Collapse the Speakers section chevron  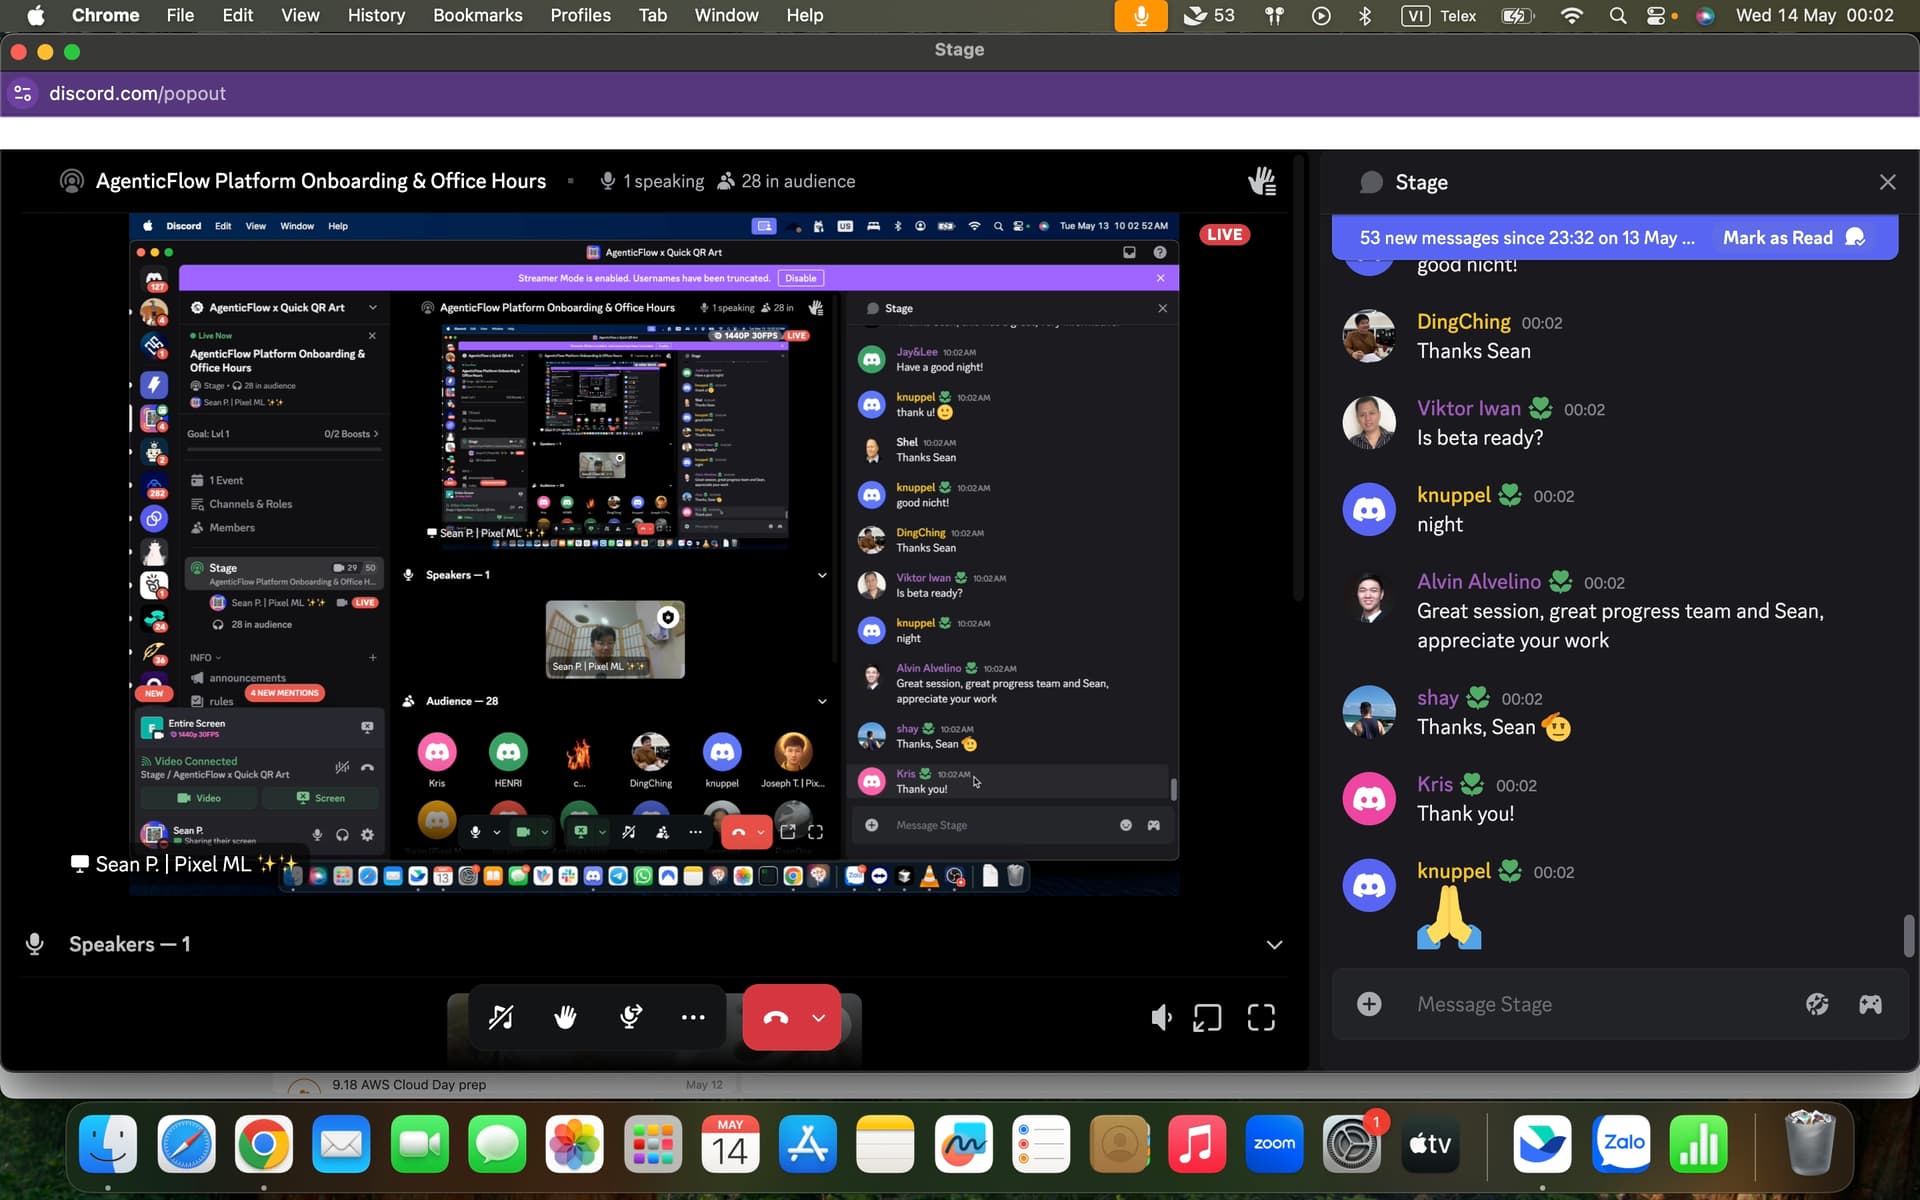(x=1274, y=945)
